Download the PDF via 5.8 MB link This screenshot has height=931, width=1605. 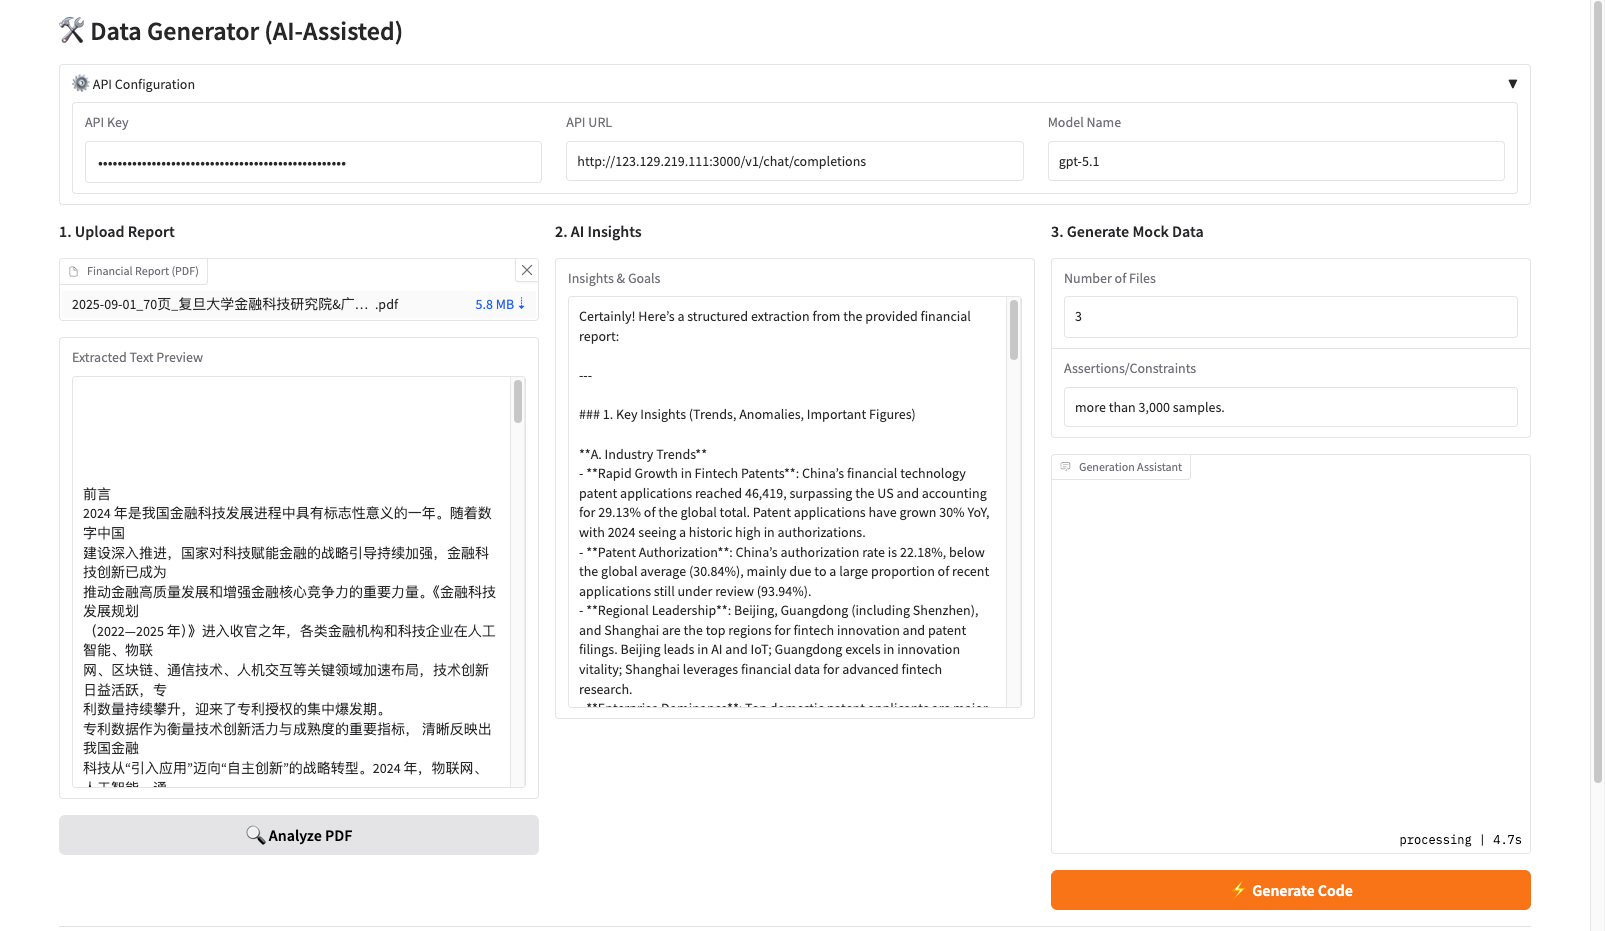click(499, 304)
